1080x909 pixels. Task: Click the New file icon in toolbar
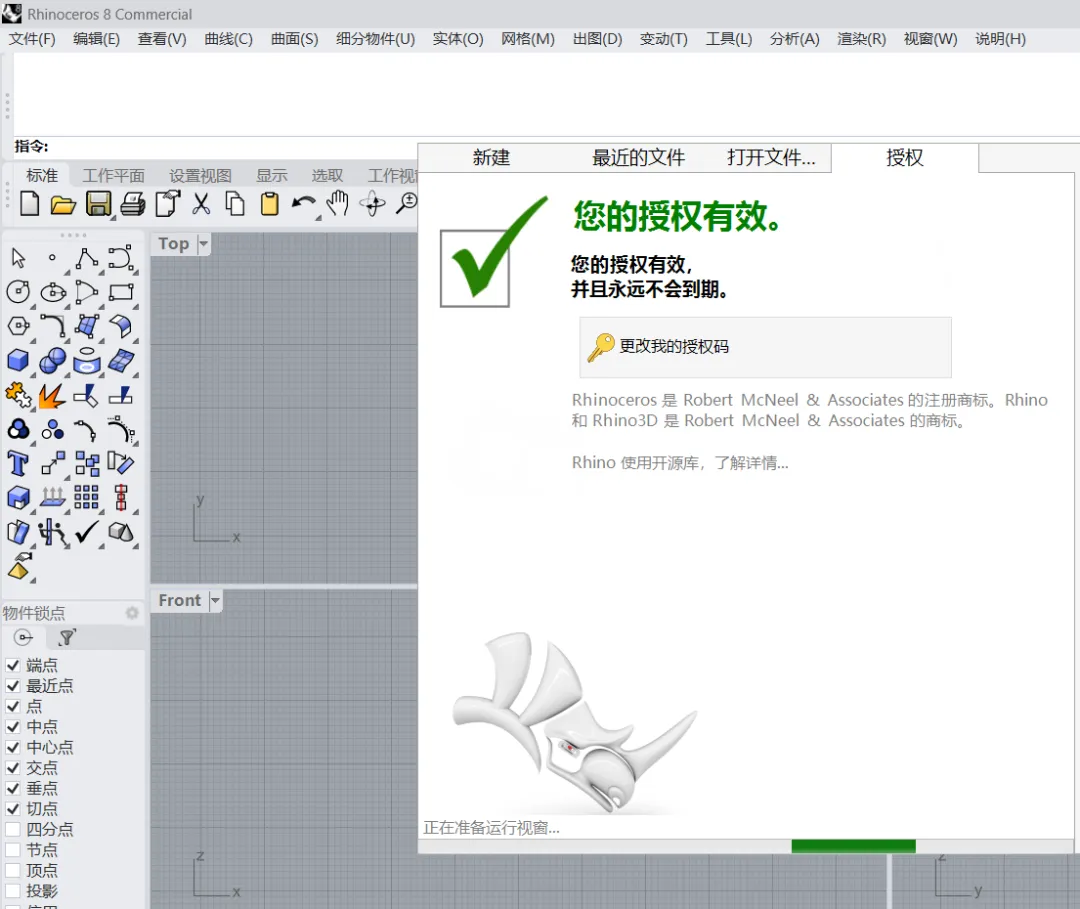pyautogui.click(x=29, y=205)
